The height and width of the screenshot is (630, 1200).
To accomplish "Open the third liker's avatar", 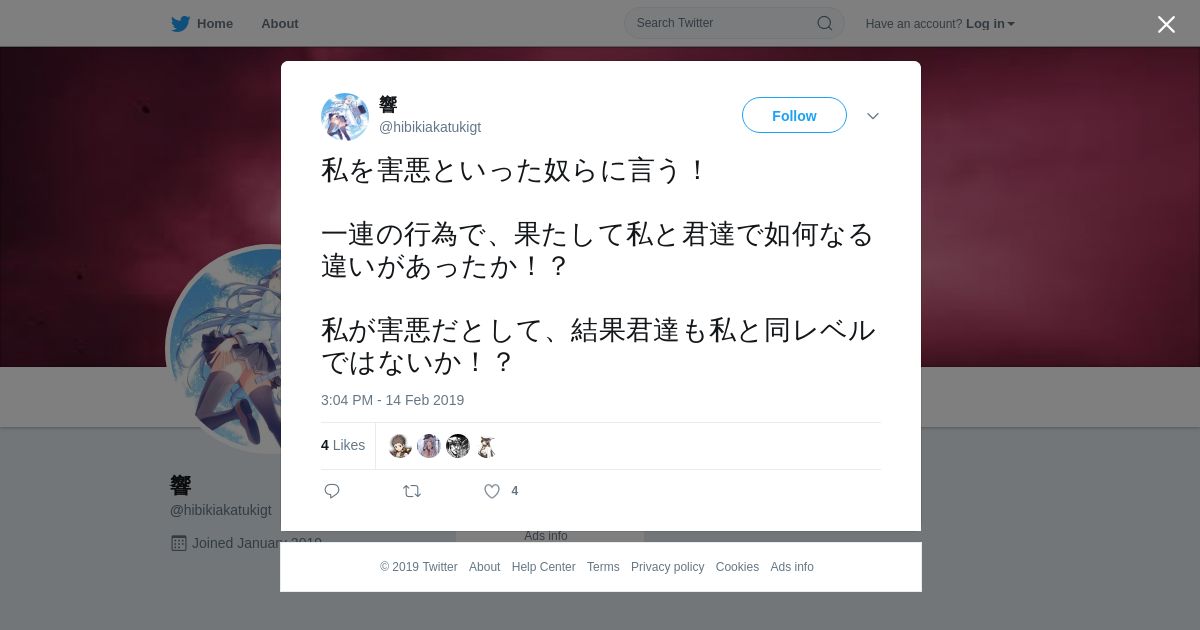I will coord(458,446).
